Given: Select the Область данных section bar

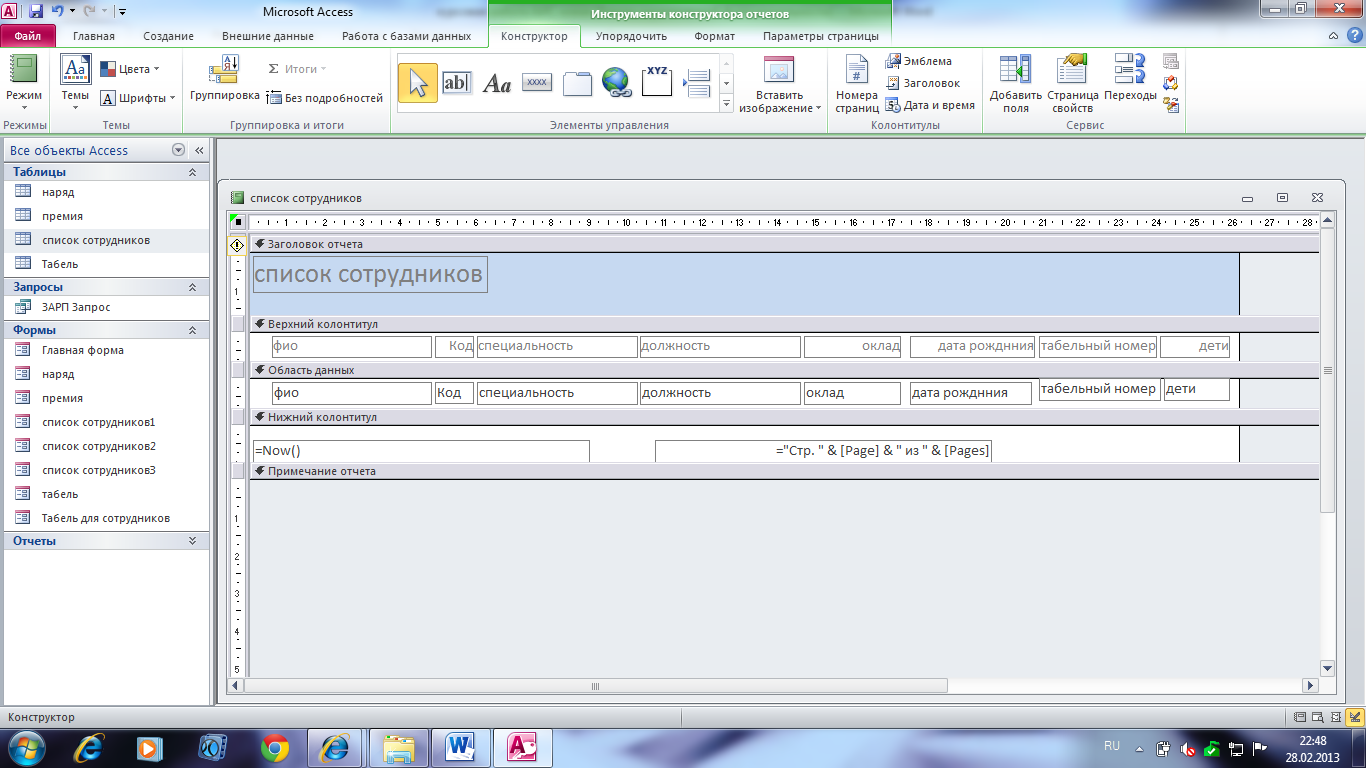Looking at the screenshot, I should click(783, 370).
